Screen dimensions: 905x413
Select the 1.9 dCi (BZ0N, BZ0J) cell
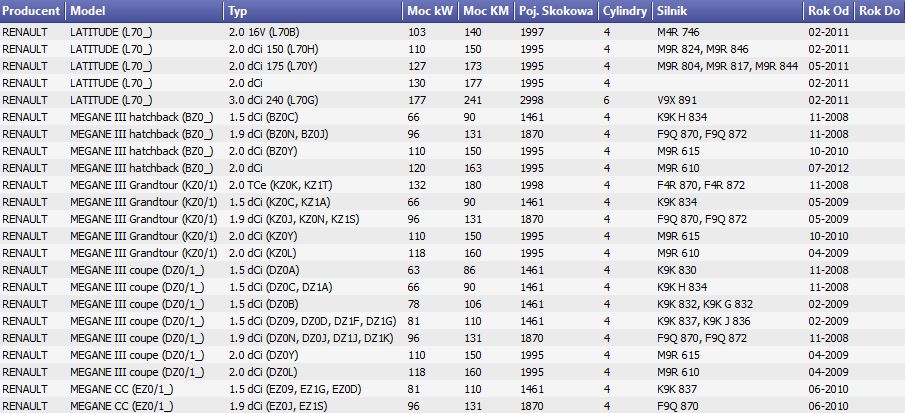tap(279, 134)
